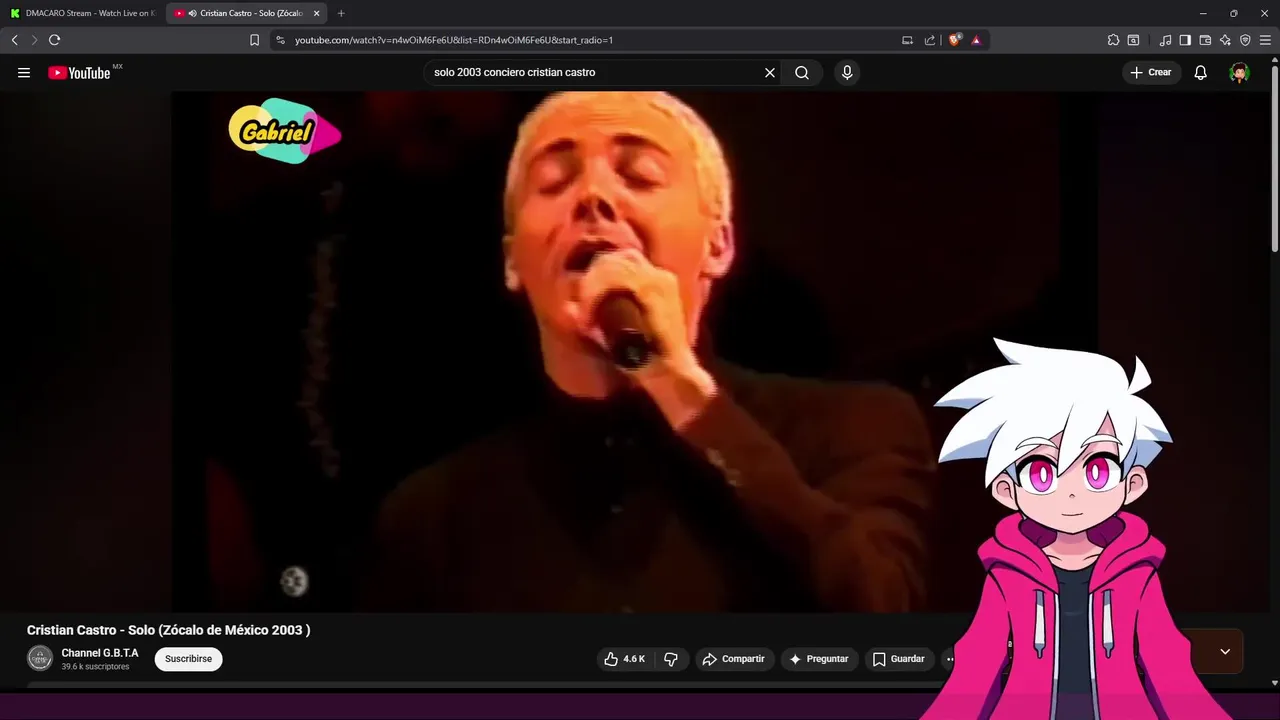This screenshot has width=1280, height=720.
Task: Open the Preguntar AI assistant
Action: pyautogui.click(x=819, y=659)
